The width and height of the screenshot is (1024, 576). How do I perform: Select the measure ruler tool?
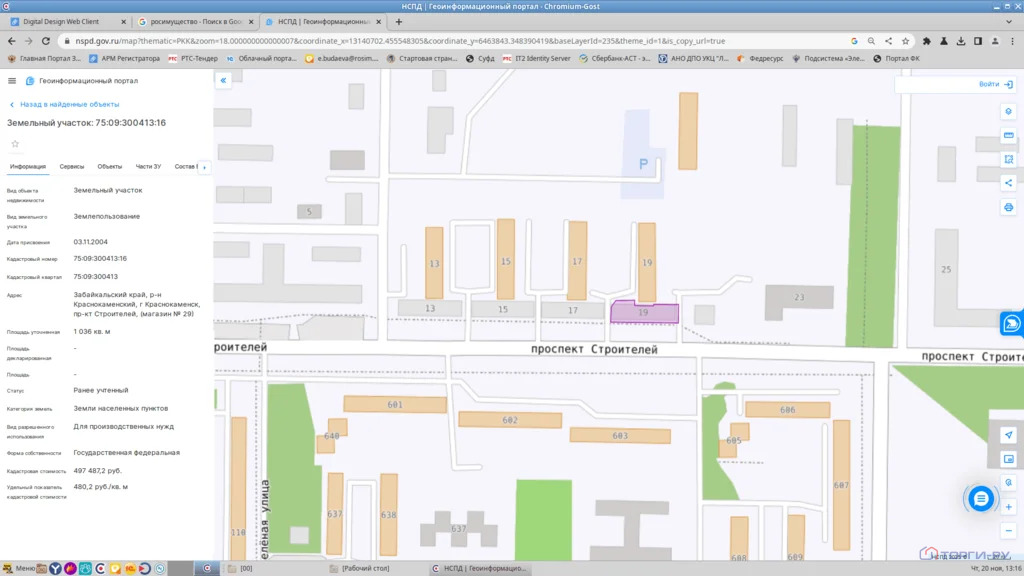[1008, 135]
